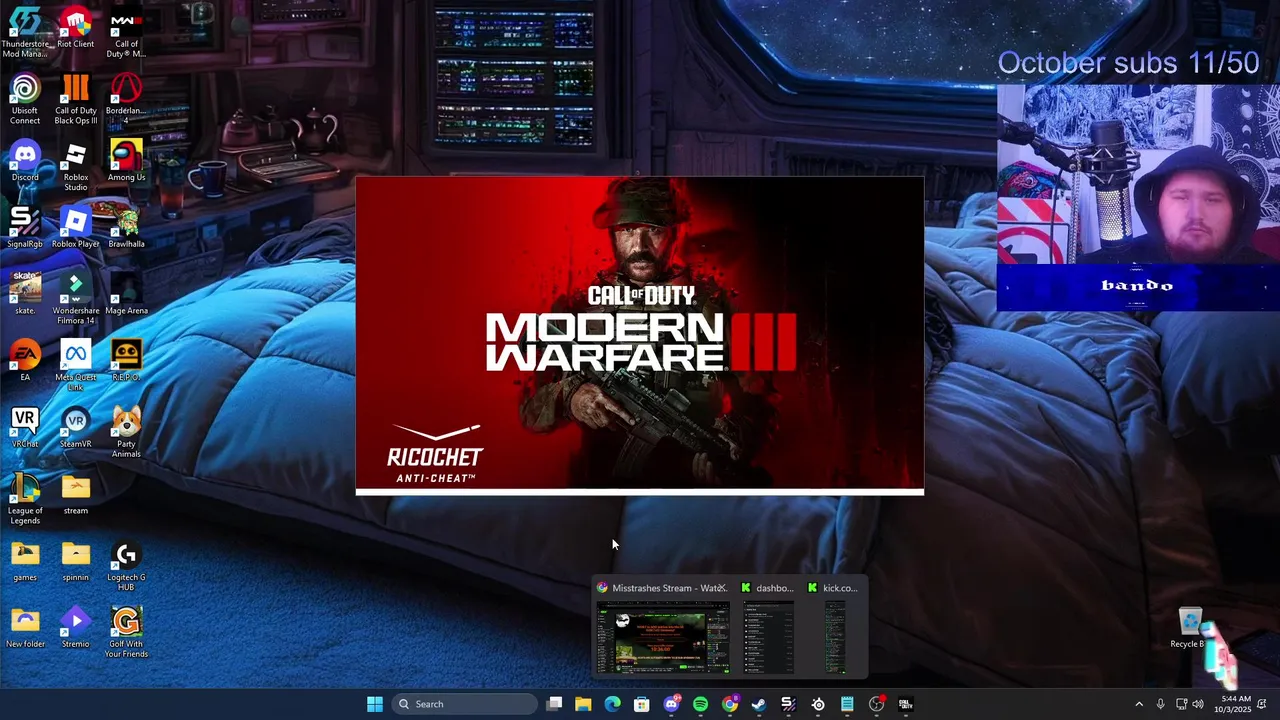Open the skate. game shortcut

[x=25, y=295]
